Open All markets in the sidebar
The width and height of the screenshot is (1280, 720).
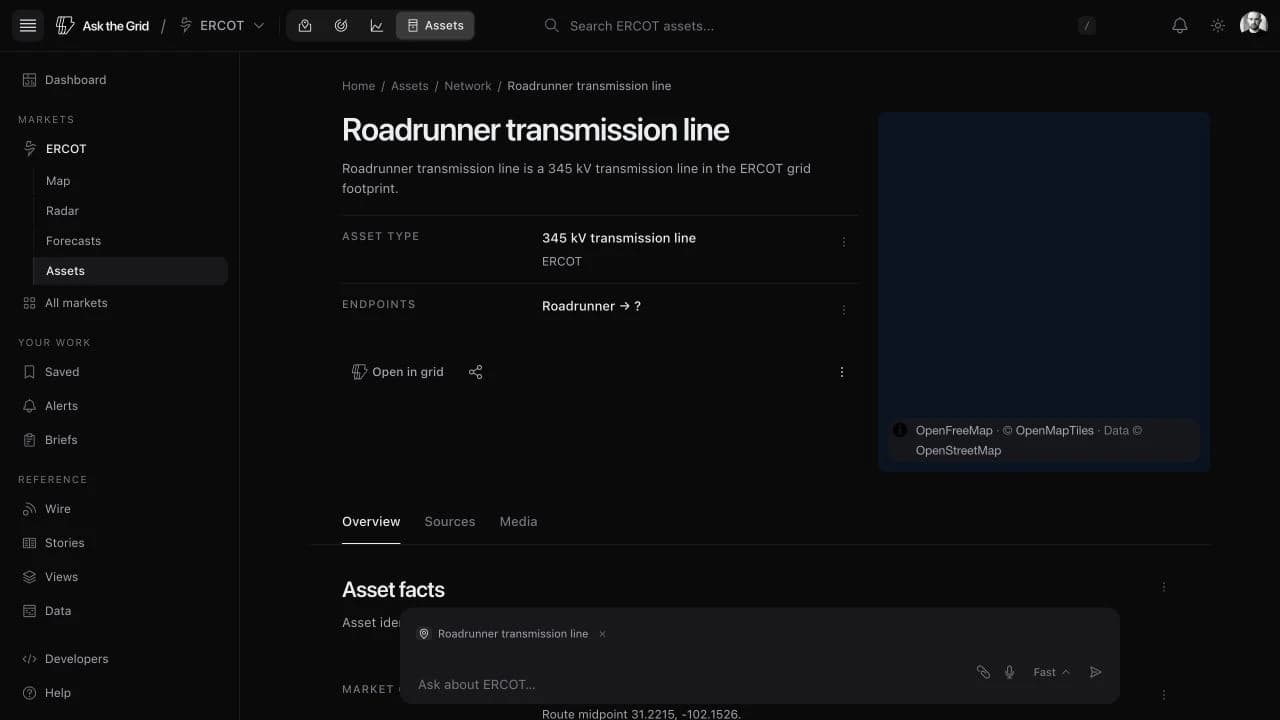point(120,303)
